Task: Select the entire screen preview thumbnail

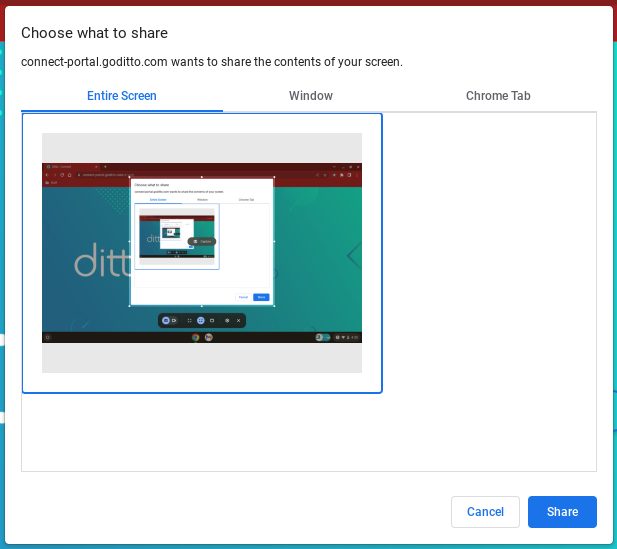Action: tap(202, 253)
